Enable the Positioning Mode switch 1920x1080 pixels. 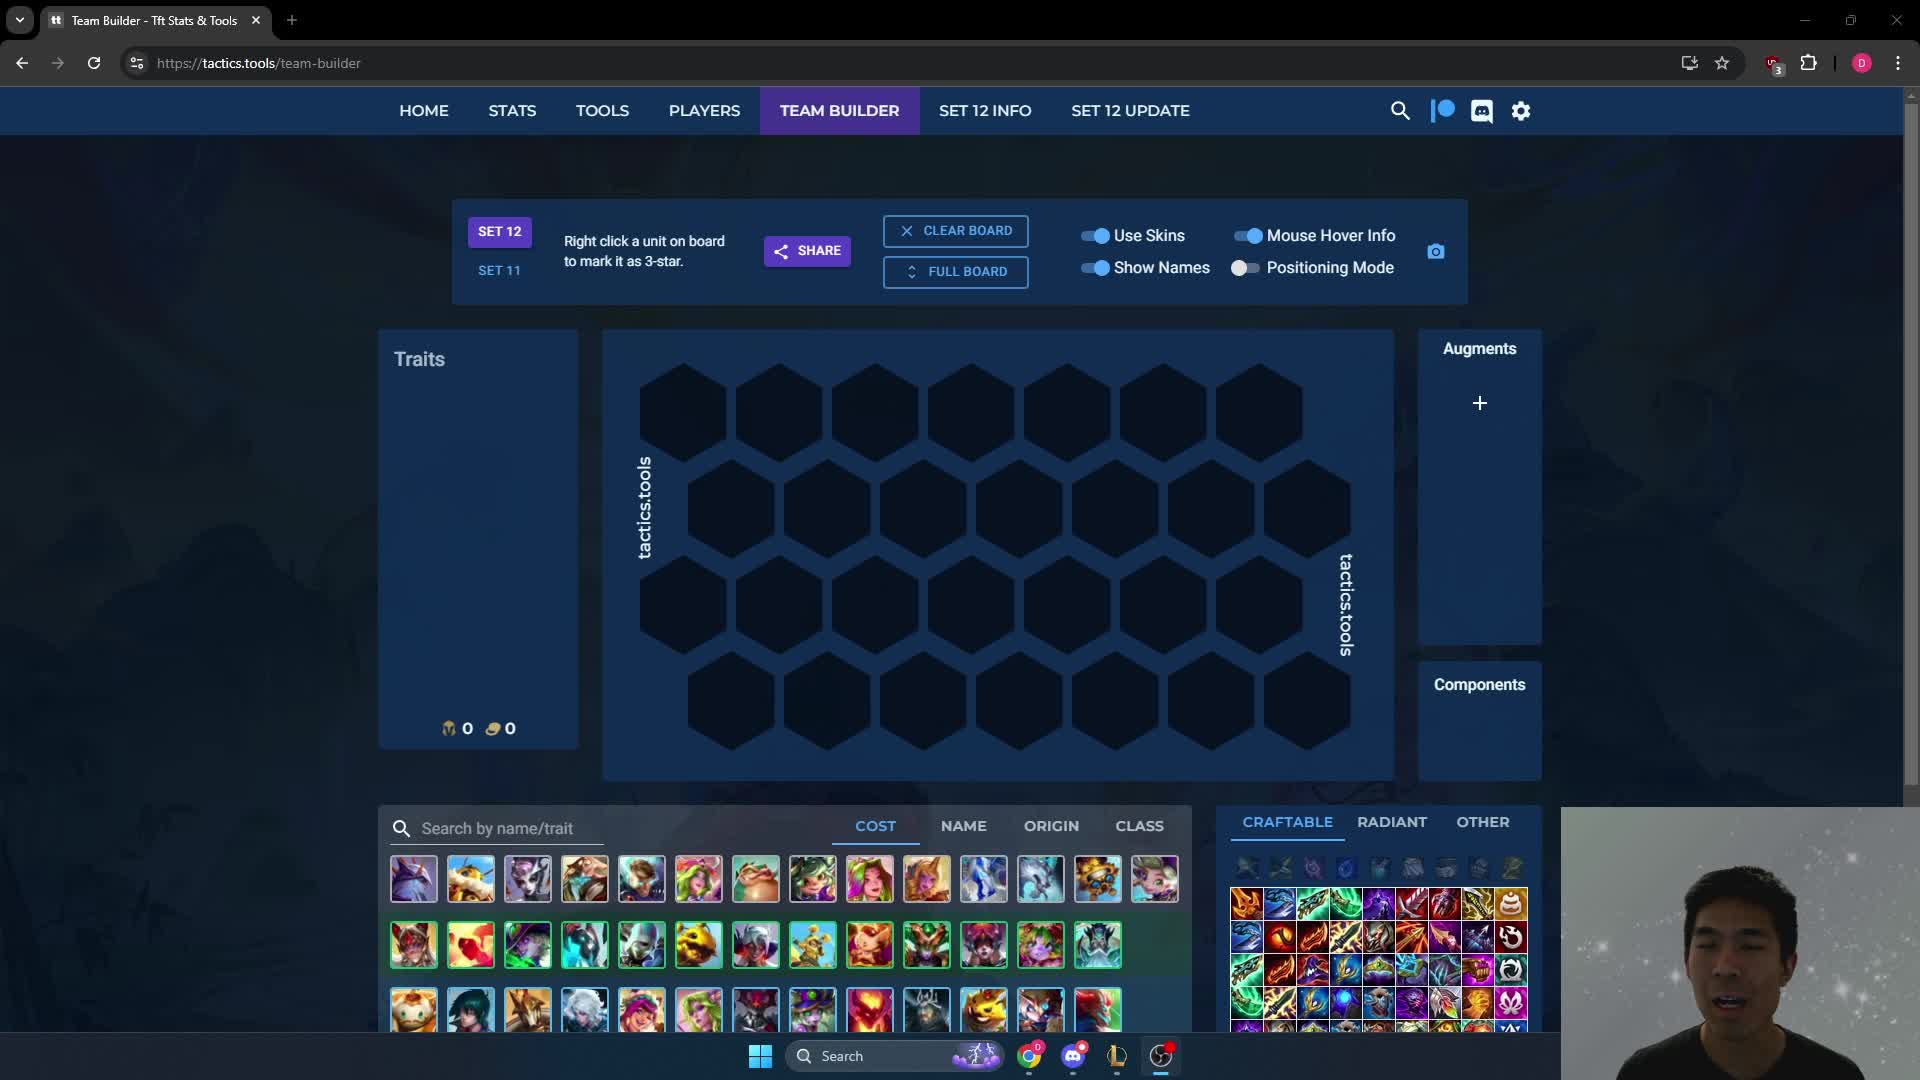point(1245,268)
